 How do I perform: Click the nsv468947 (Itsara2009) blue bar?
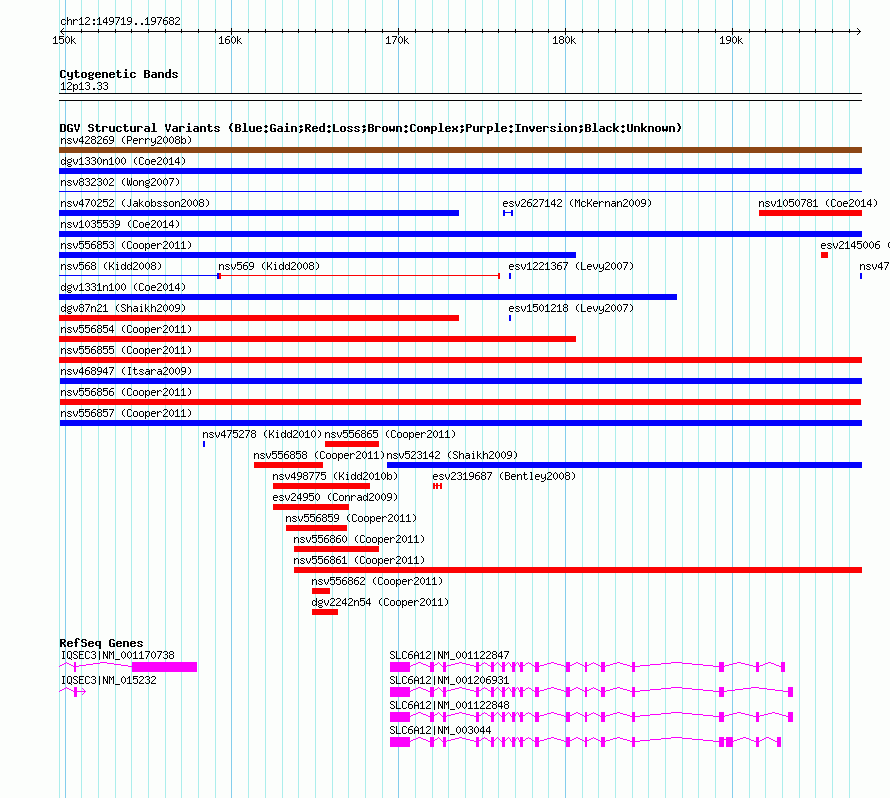pos(460,381)
